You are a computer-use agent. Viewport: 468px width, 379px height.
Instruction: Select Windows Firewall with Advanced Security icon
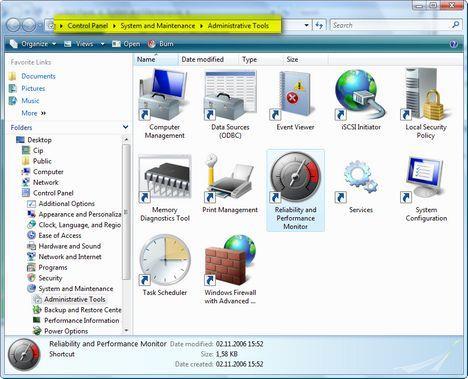coord(230,260)
